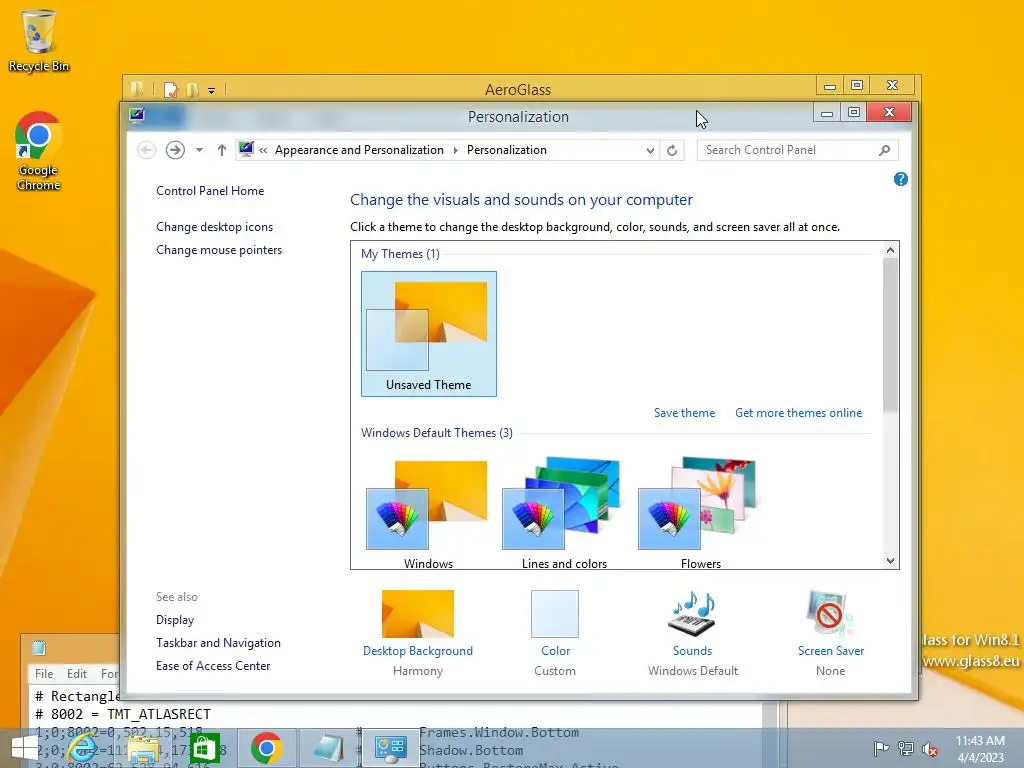1024x768 pixels.
Task: Open the Edit menu in the Notepad window
Action: point(76,673)
